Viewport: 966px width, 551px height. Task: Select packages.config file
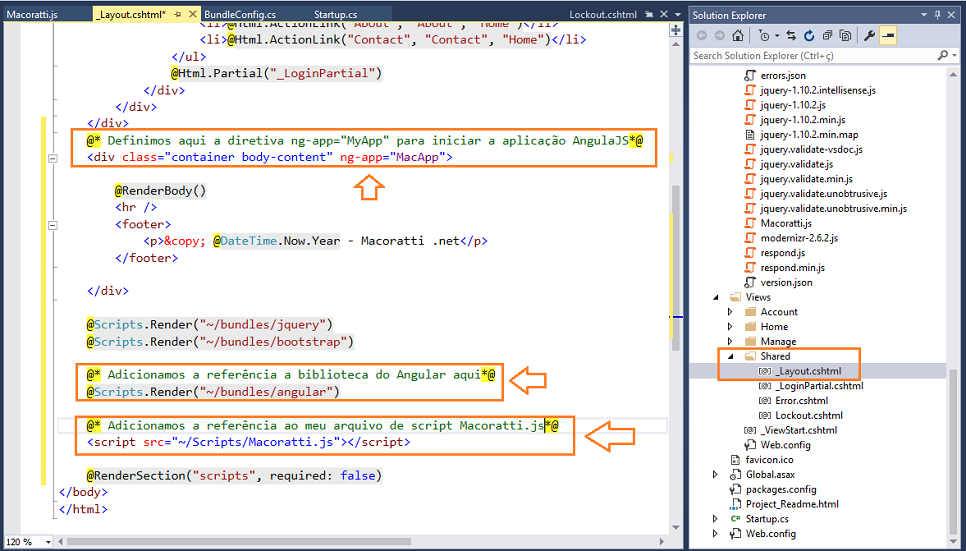781,489
